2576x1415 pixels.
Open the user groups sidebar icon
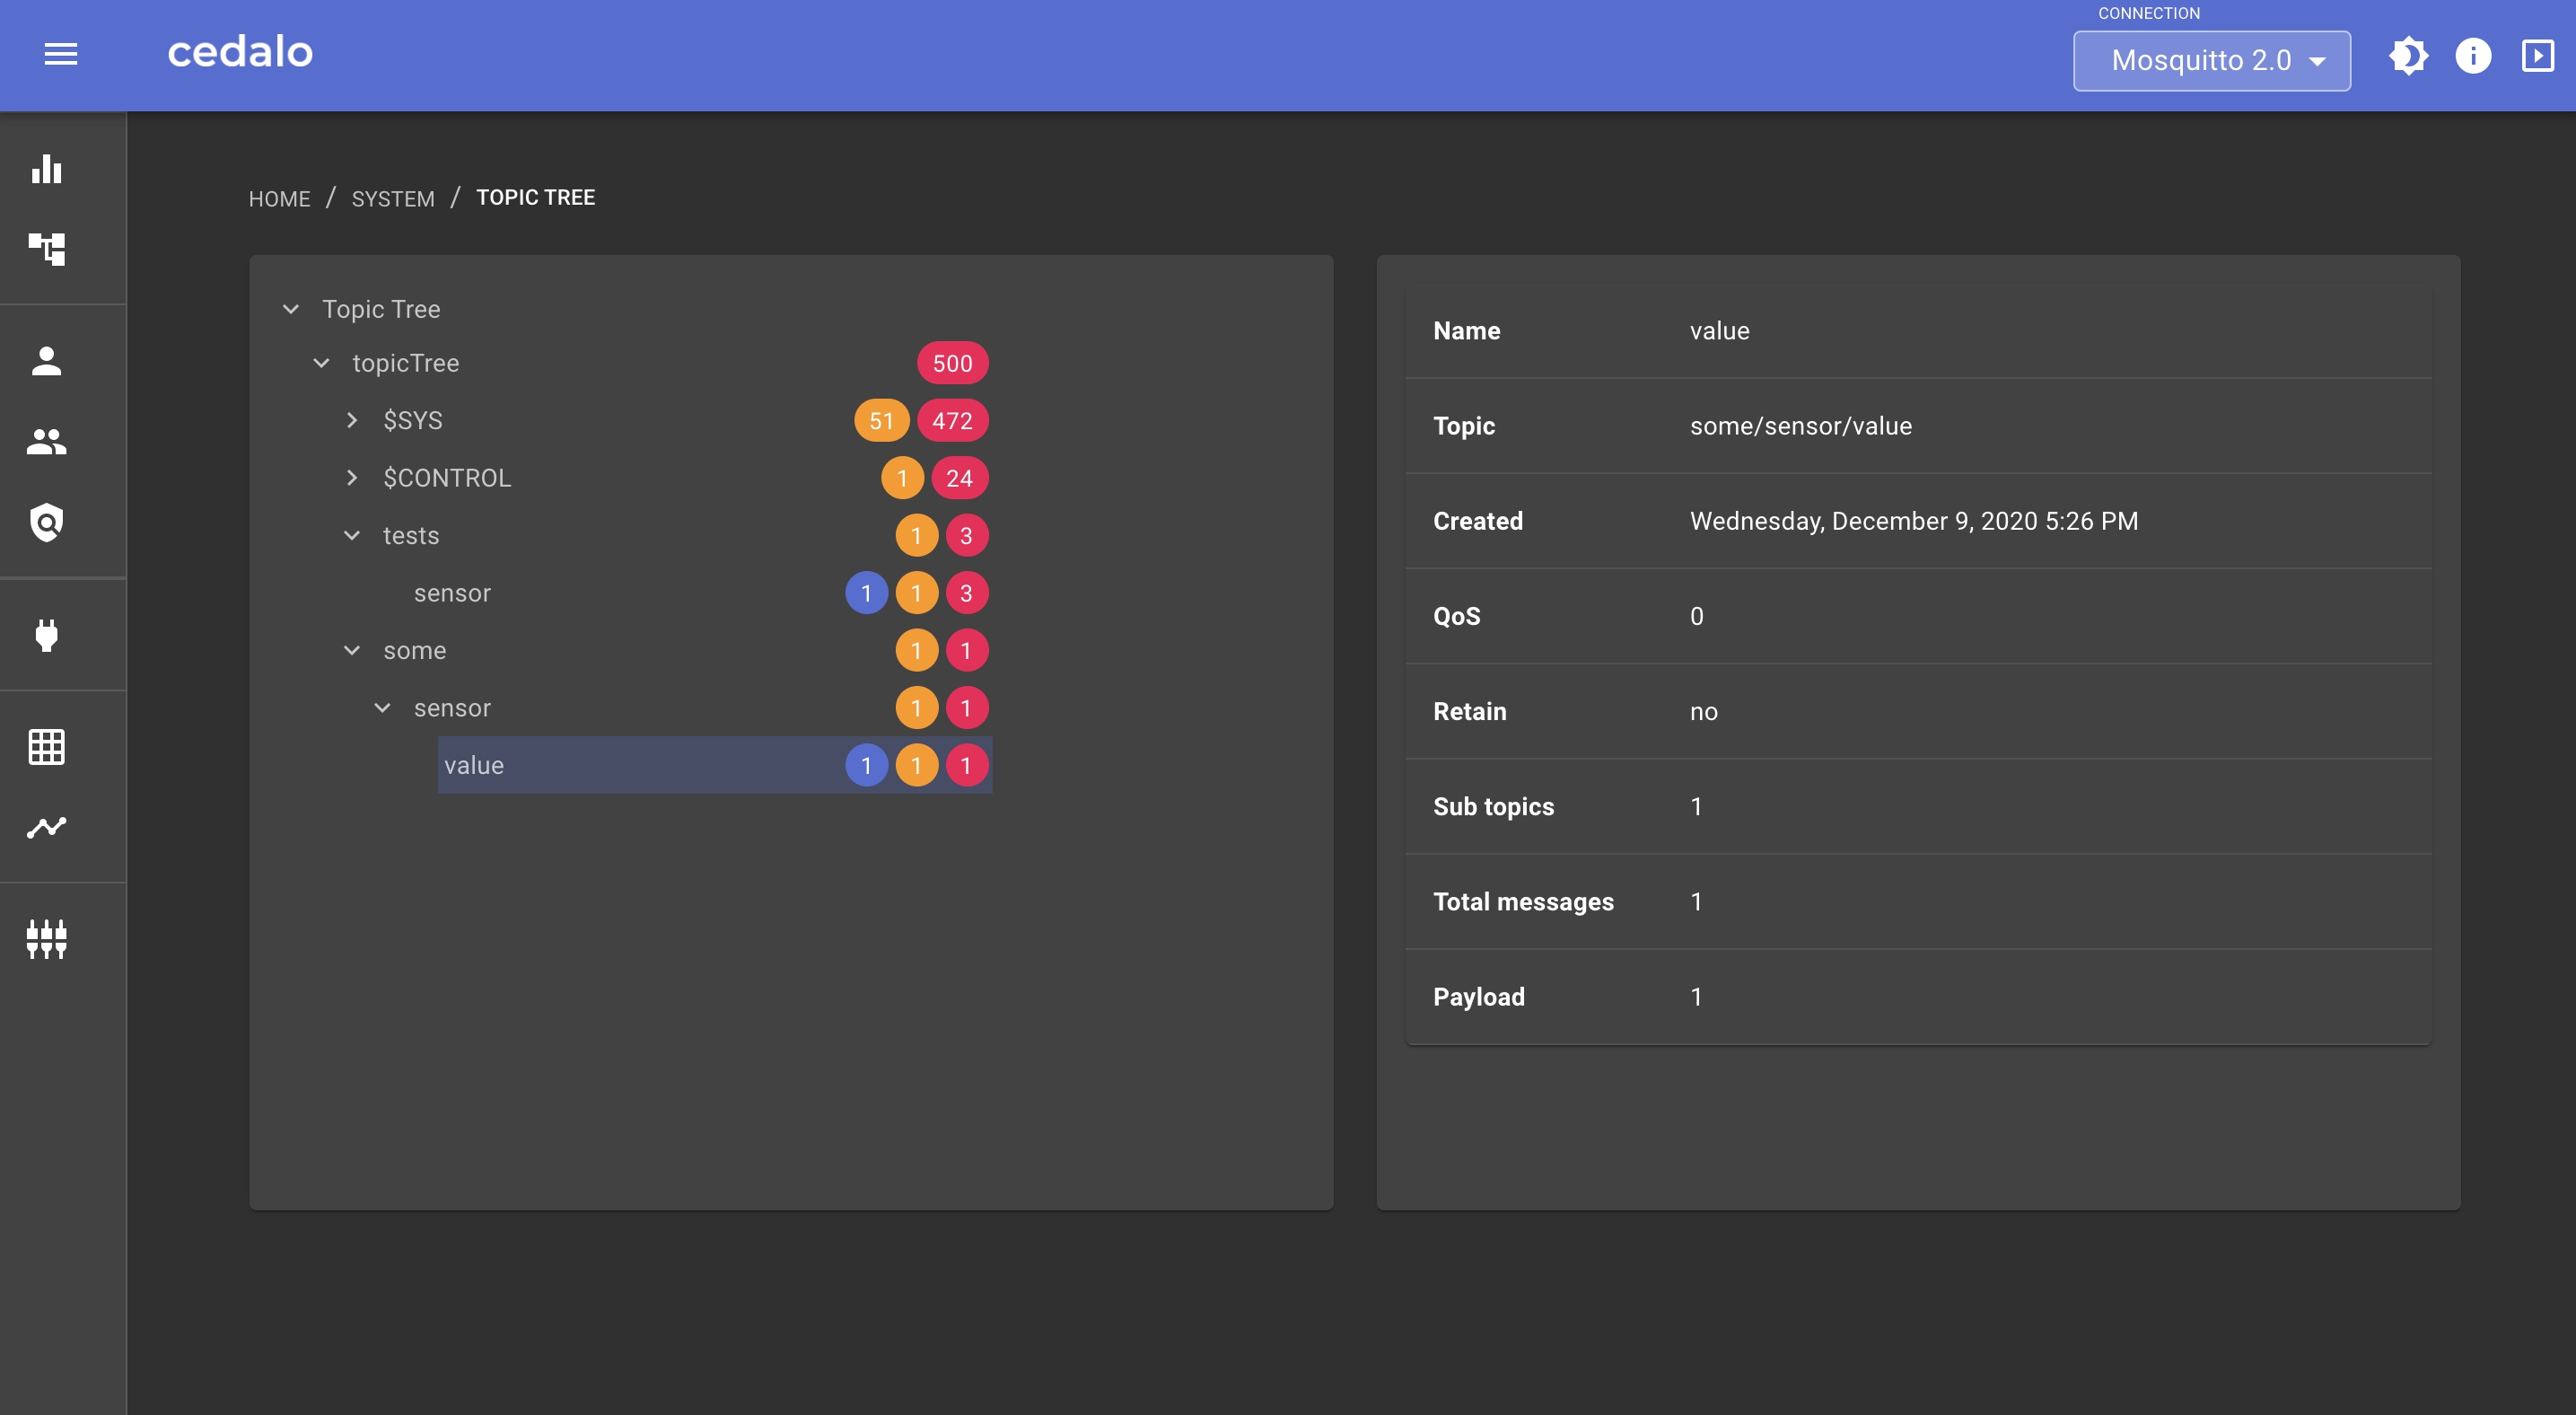click(x=47, y=441)
